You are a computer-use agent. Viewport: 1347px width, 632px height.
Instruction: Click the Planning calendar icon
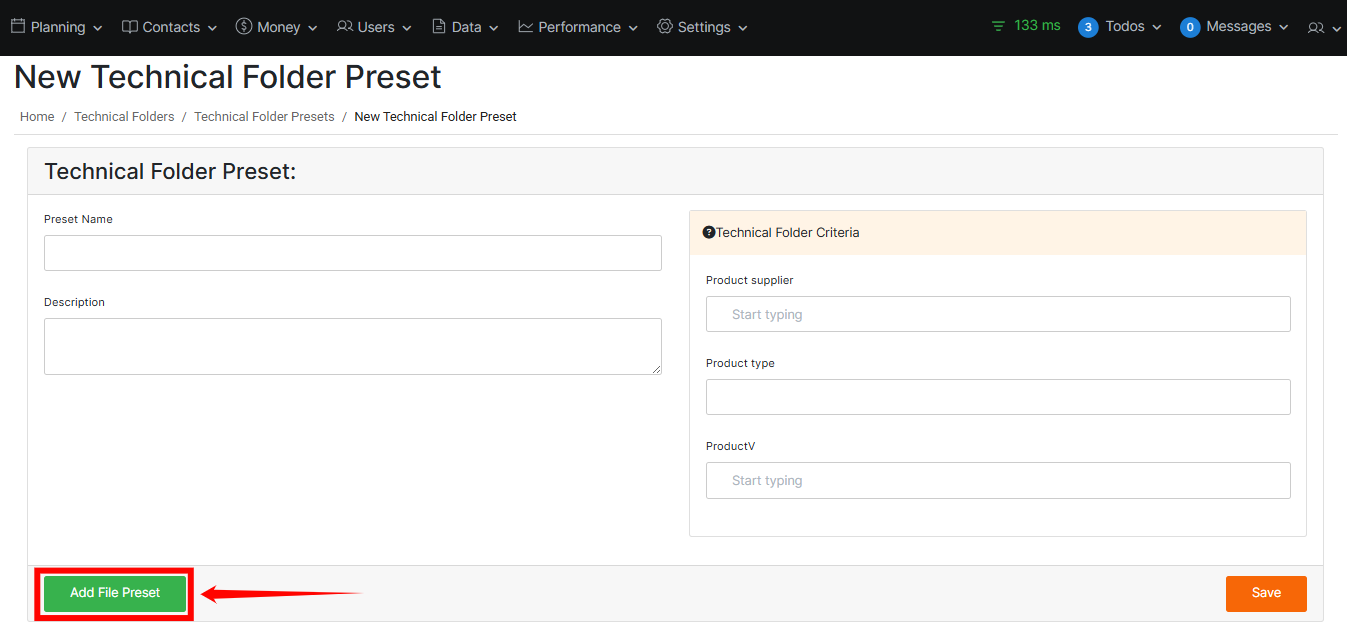pyautogui.click(x=18, y=27)
